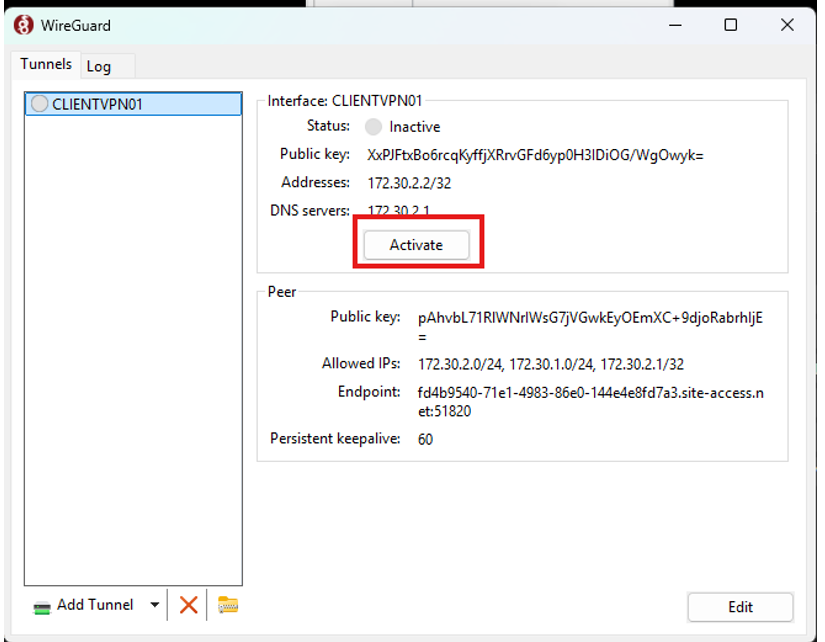Click the Inactive status text
The width and height of the screenshot is (825, 642).
[x=415, y=127]
